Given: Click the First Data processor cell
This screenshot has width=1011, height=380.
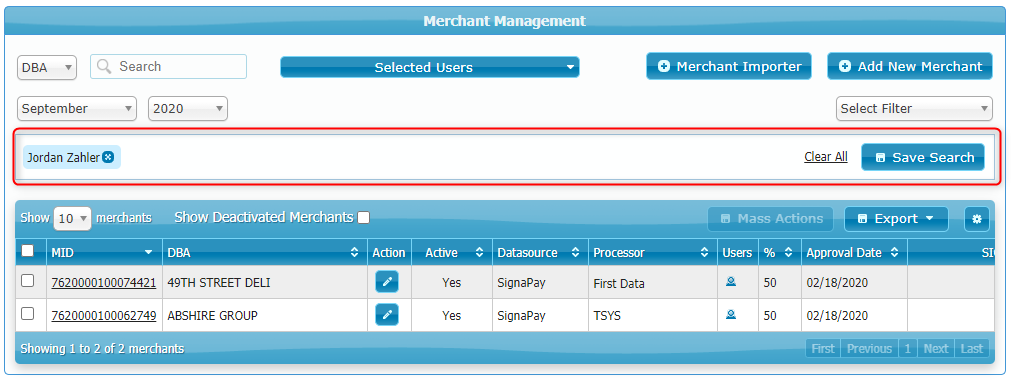Looking at the screenshot, I should coord(653,283).
